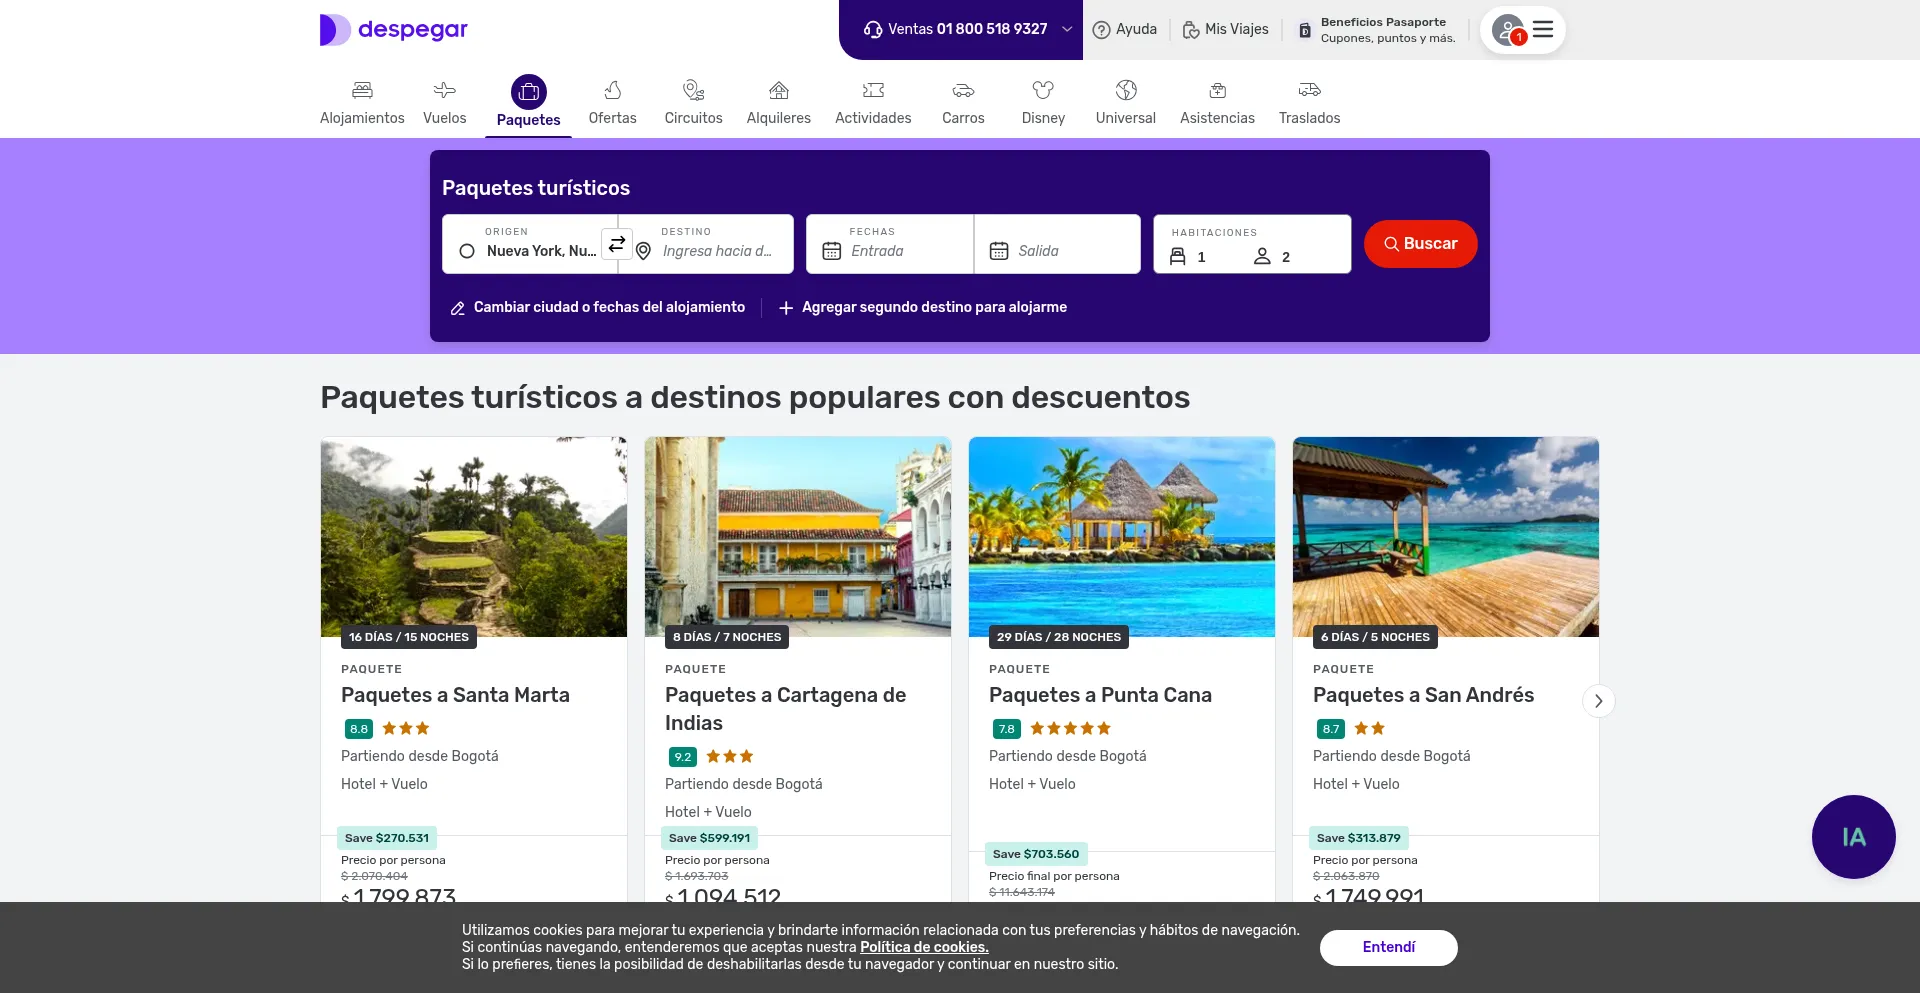Swap origin and destination with the arrows icon
The height and width of the screenshot is (993, 1920).
click(617, 244)
